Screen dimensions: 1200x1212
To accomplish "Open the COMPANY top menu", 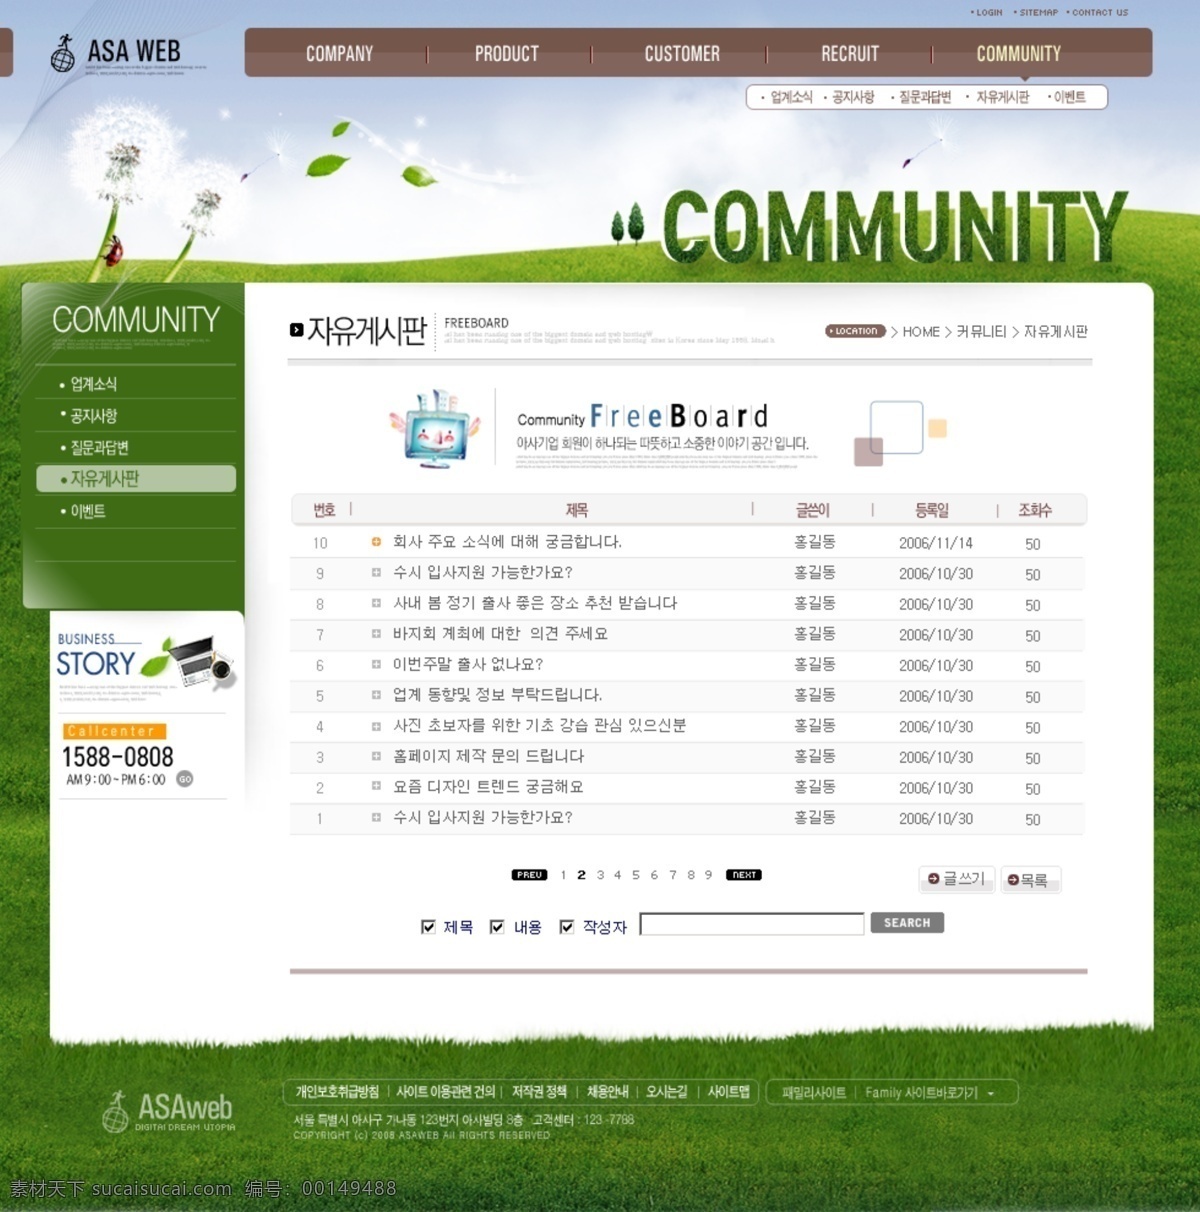I will (x=339, y=54).
